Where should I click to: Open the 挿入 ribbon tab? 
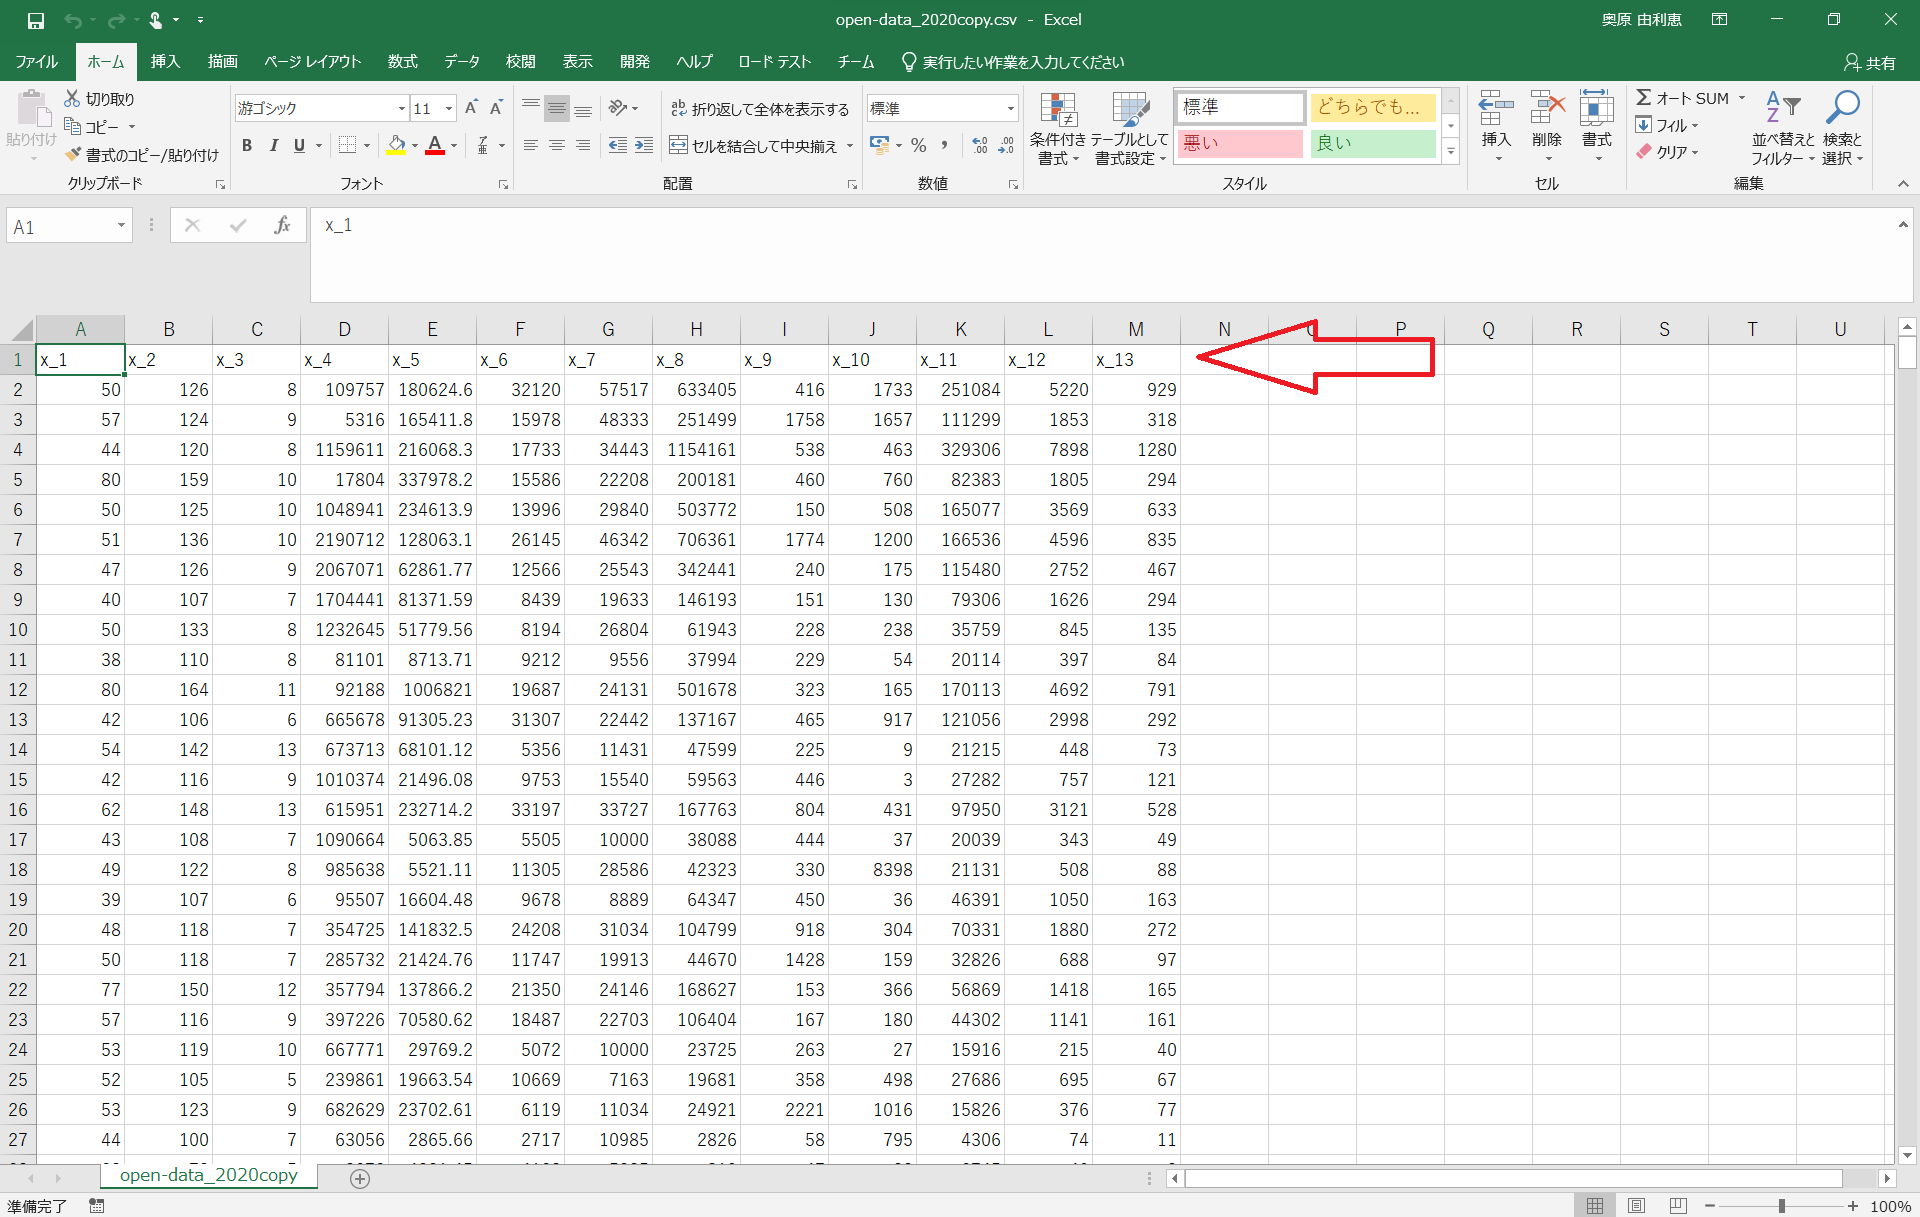coord(165,62)
